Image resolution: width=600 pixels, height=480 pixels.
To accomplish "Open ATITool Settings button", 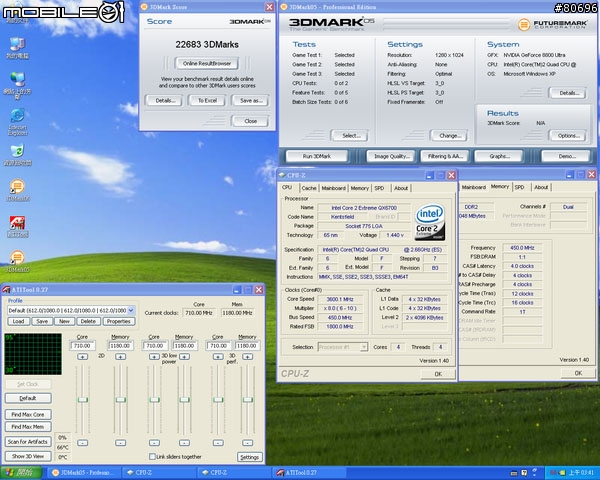I will tap(250, 457).
